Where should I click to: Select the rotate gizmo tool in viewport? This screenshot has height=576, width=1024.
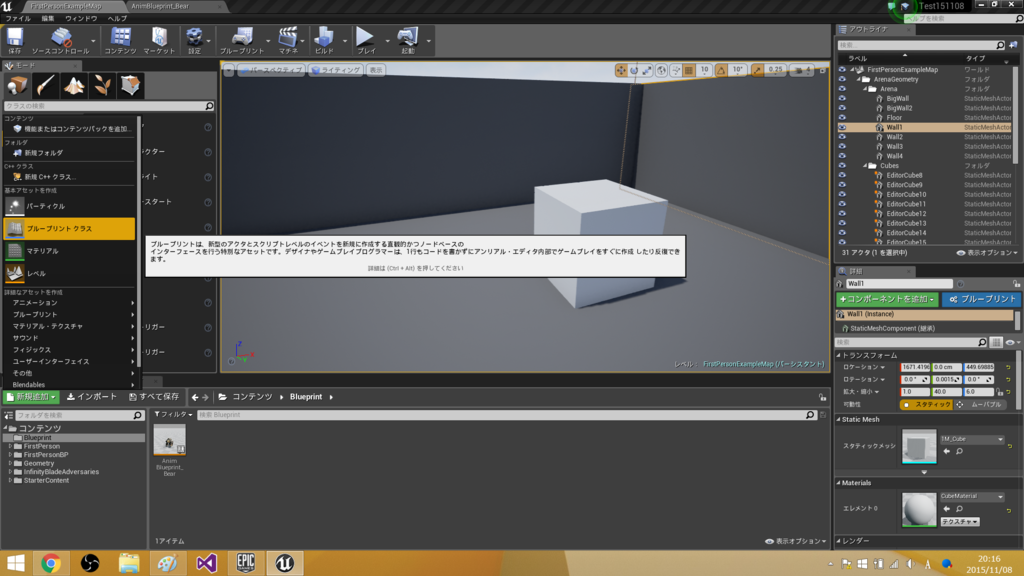pyautogui.click(x=633, y=70)
